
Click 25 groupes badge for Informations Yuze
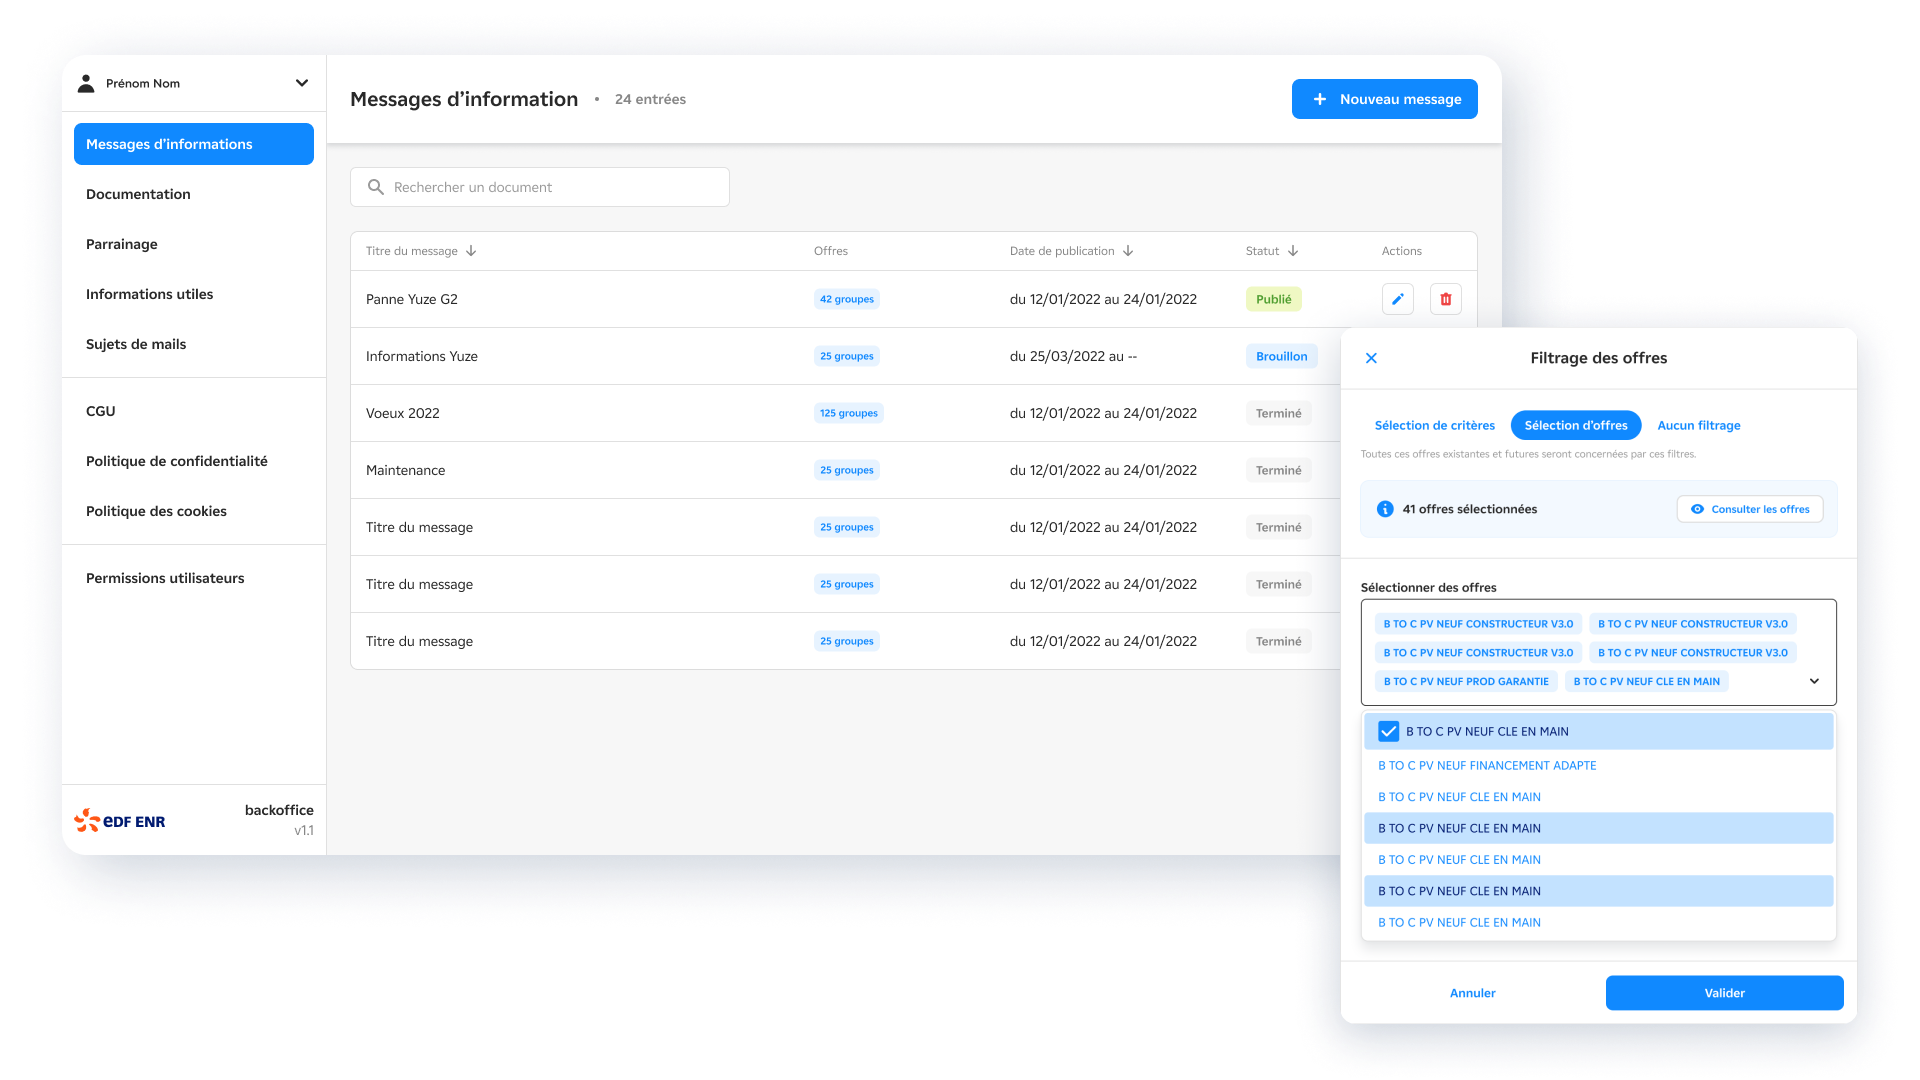coord(847,356)
